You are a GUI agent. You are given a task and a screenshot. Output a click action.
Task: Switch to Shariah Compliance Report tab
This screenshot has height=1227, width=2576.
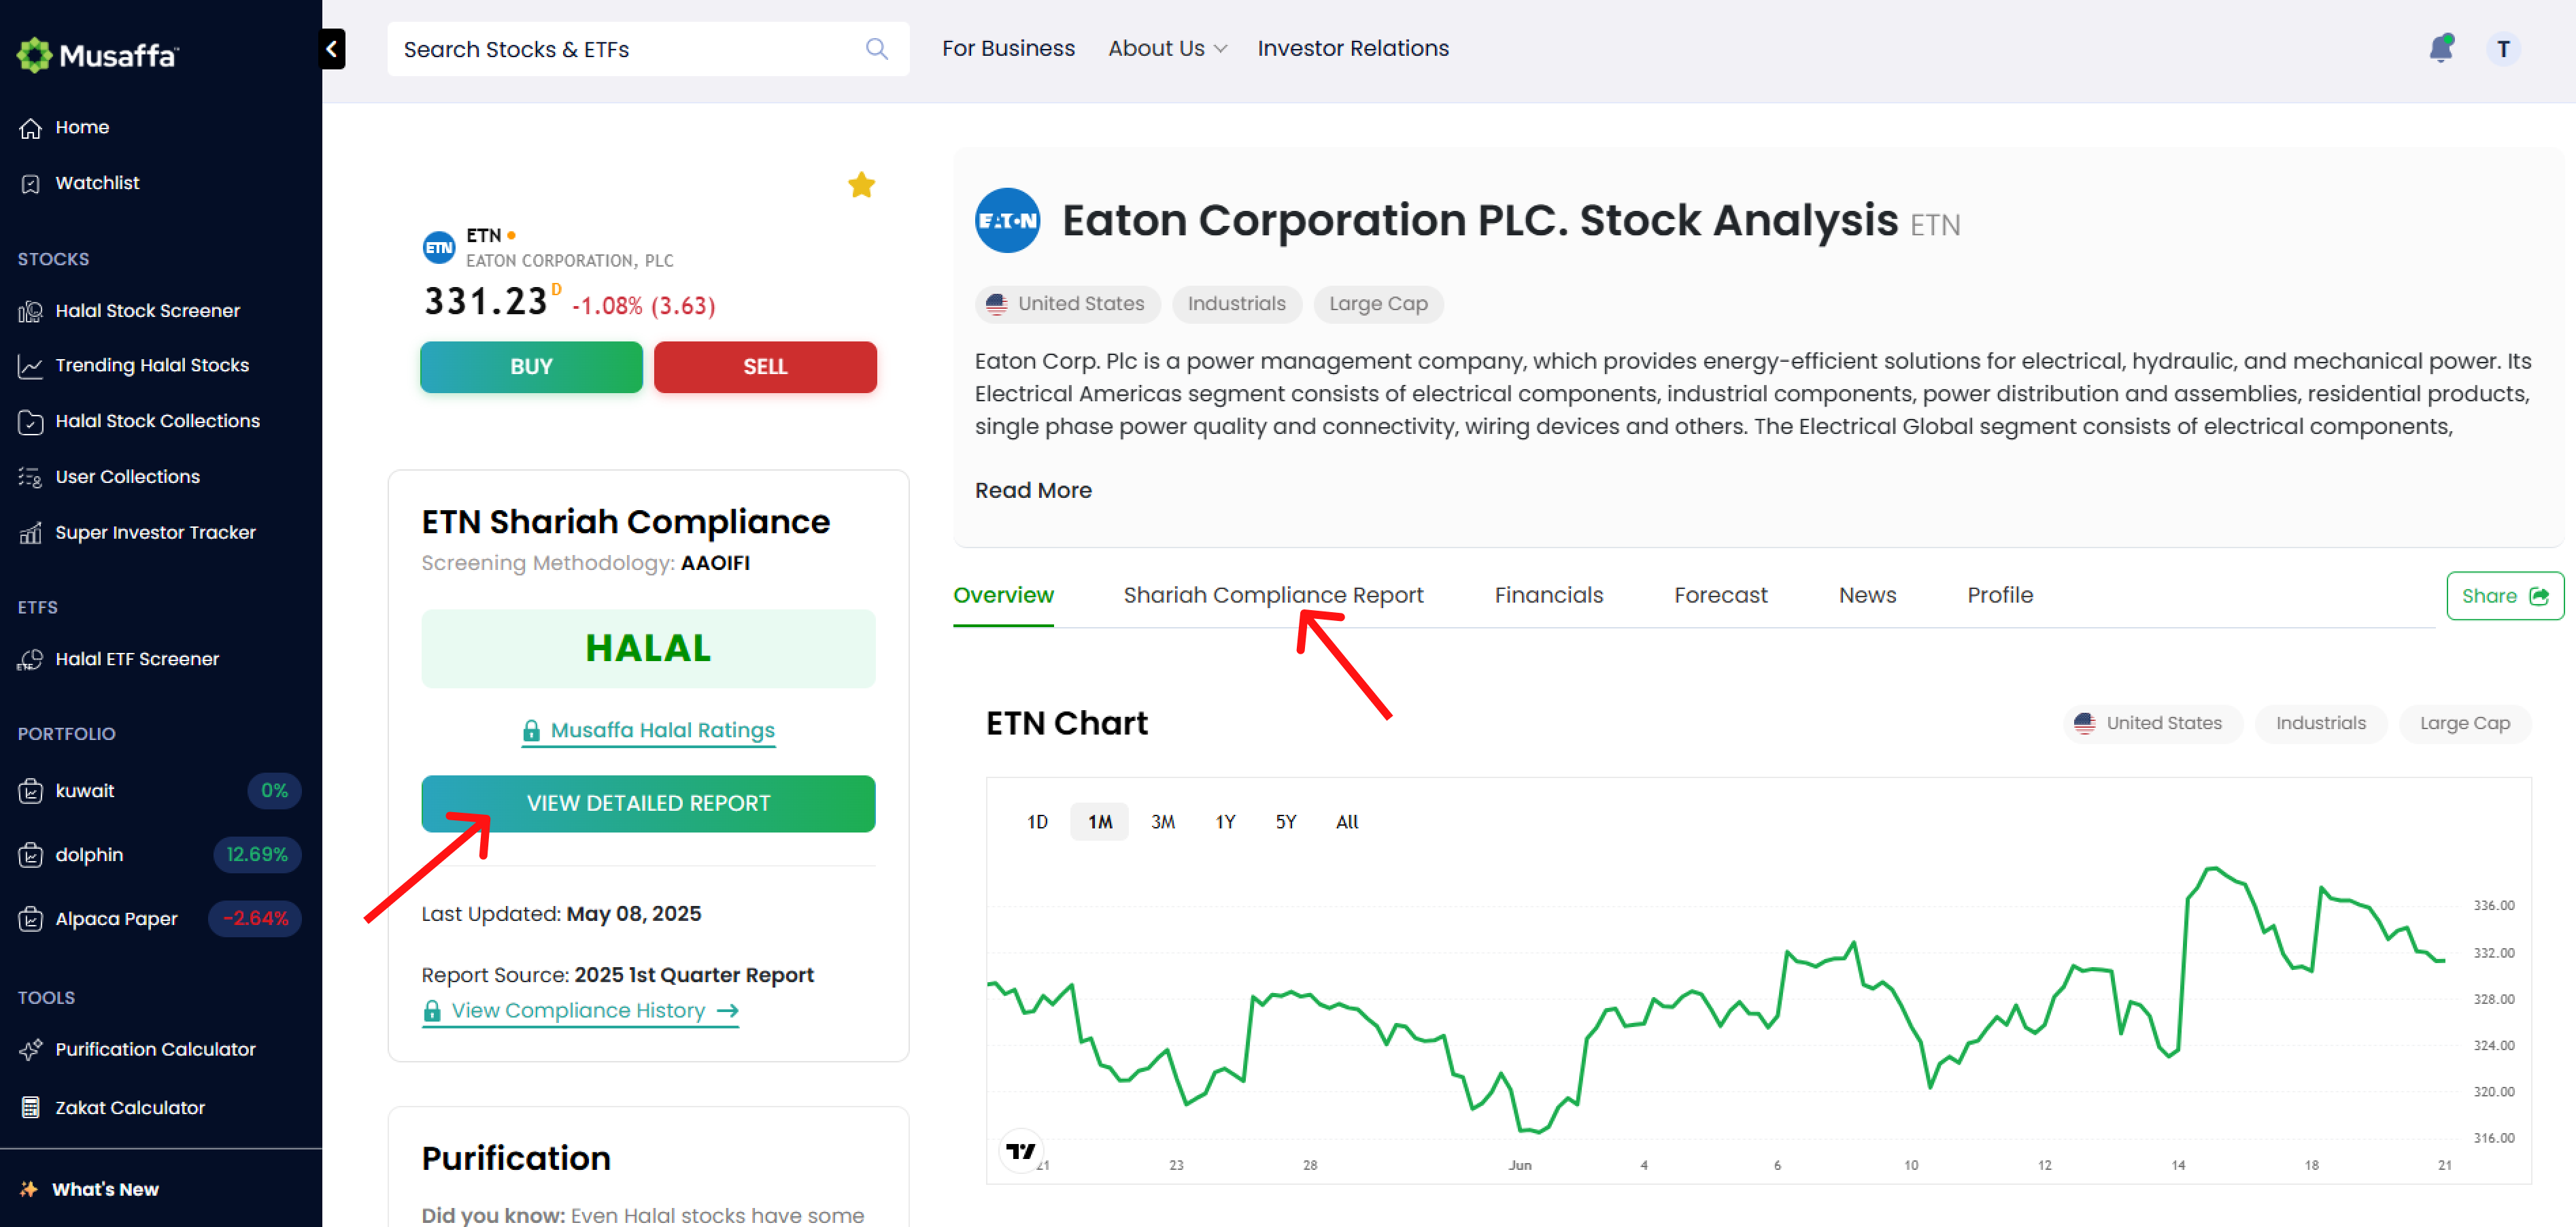click(1273, 596)
